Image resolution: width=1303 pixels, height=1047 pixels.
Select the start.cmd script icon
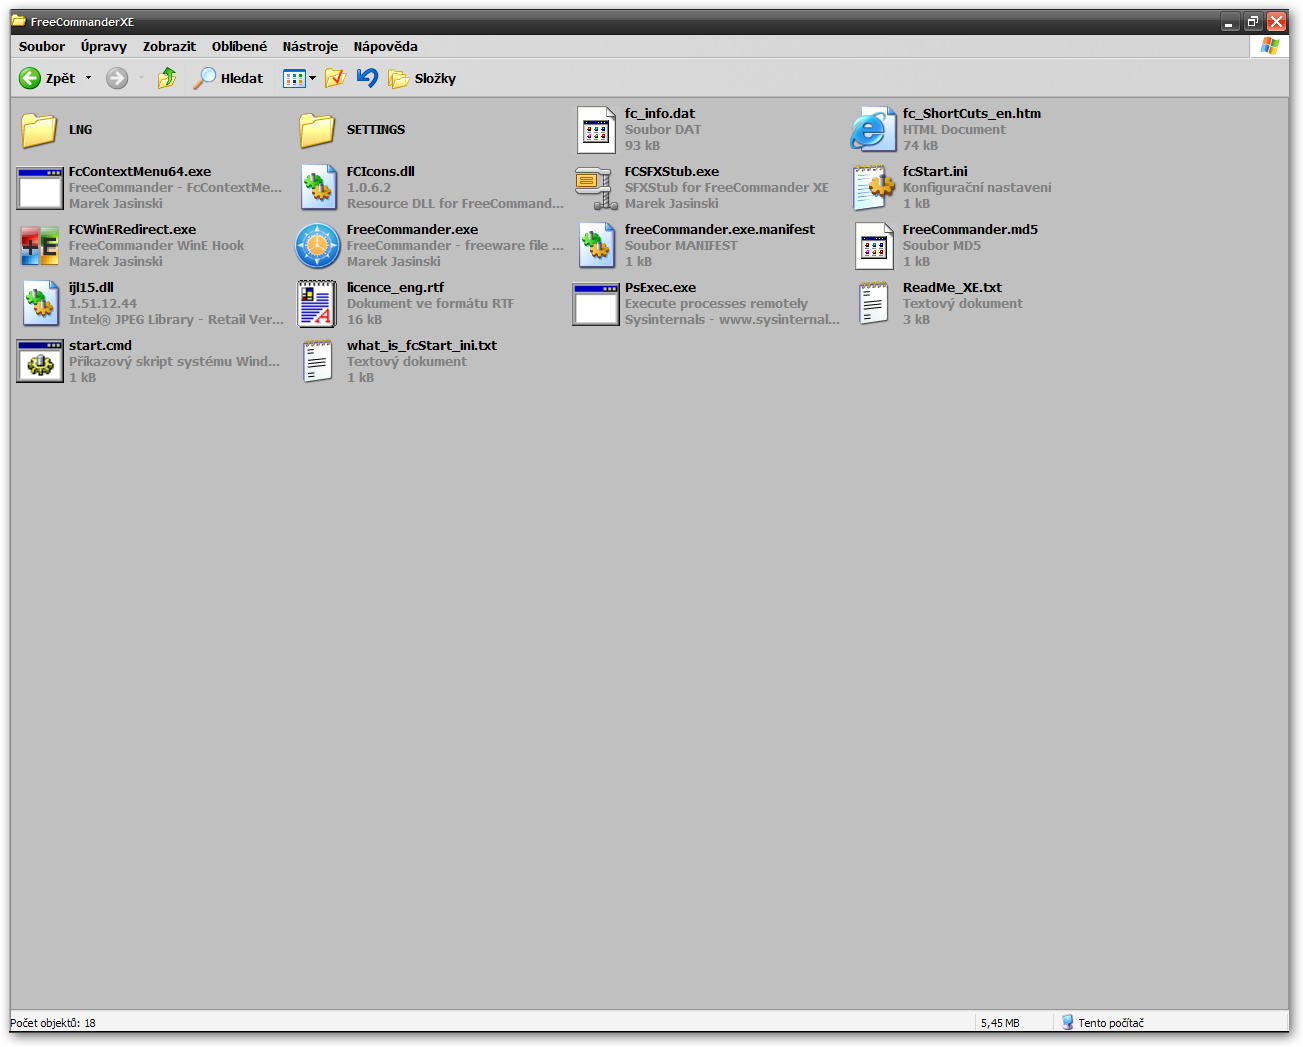click(40, 362)
